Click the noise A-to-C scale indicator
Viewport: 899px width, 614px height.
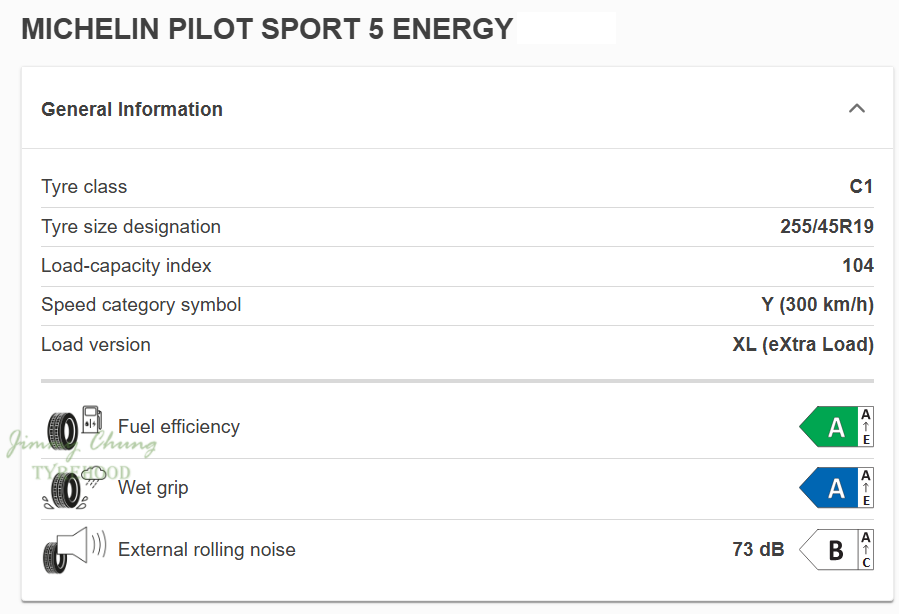866,549
